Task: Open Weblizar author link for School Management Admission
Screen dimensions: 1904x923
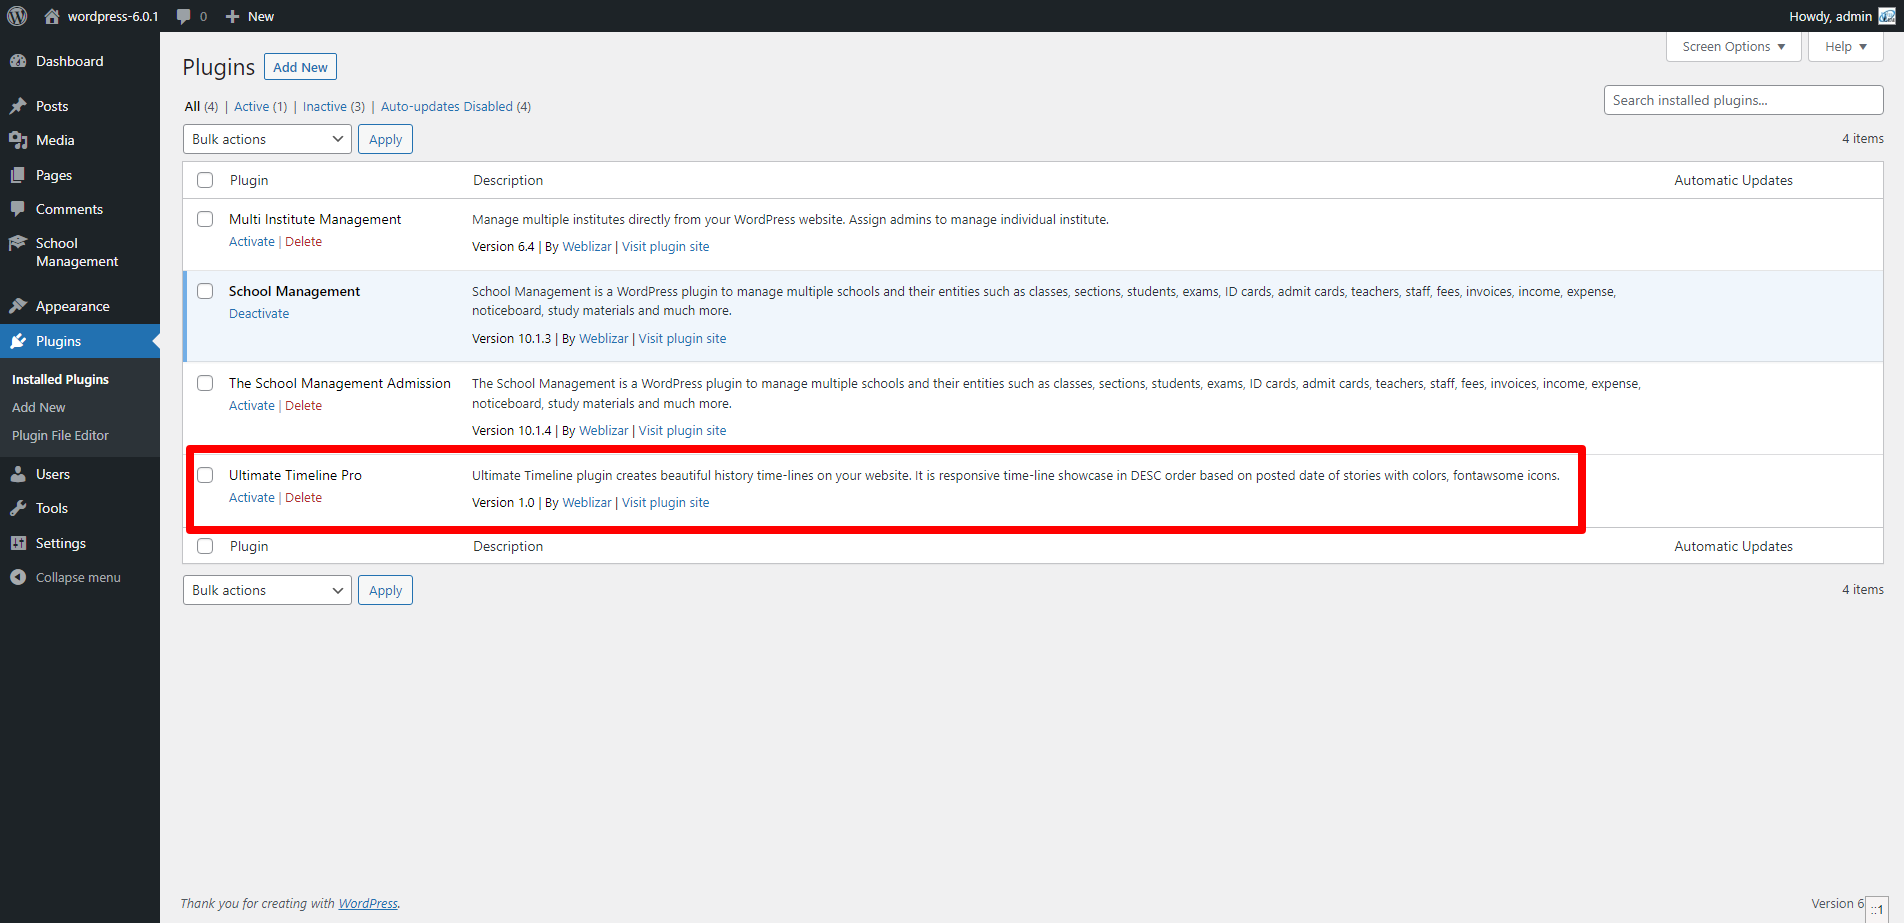Action: coord(604,431)
